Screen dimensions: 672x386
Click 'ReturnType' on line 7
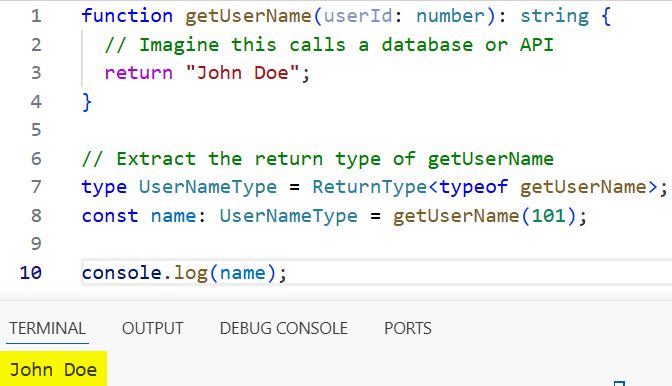point(369,187)
